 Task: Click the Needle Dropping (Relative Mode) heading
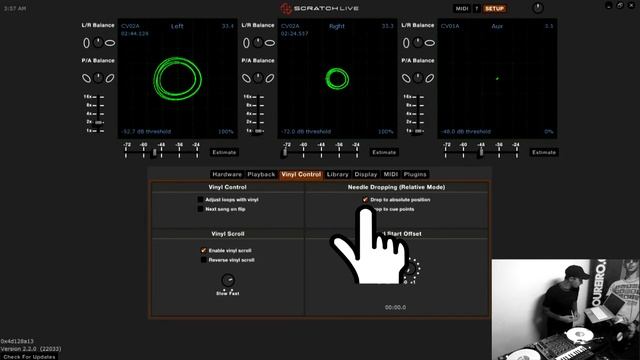tap(396, 187)
